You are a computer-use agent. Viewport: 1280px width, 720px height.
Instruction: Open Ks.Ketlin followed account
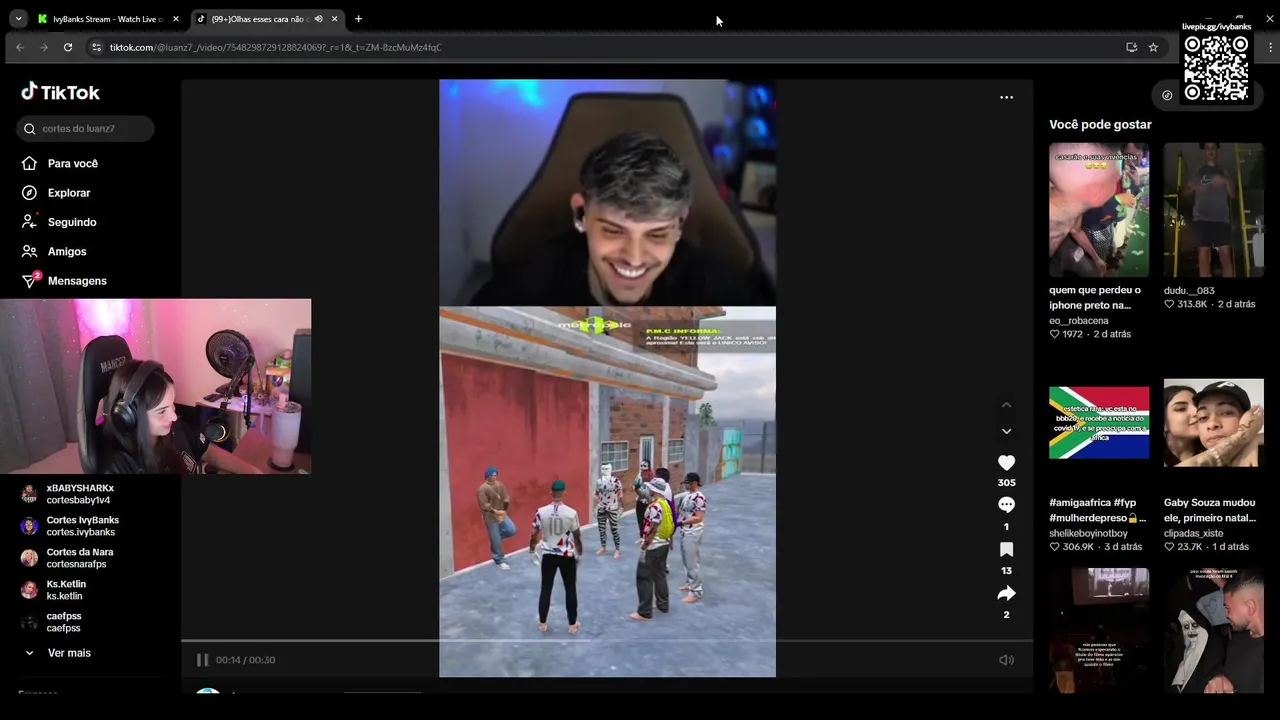[x=66, y=590]
